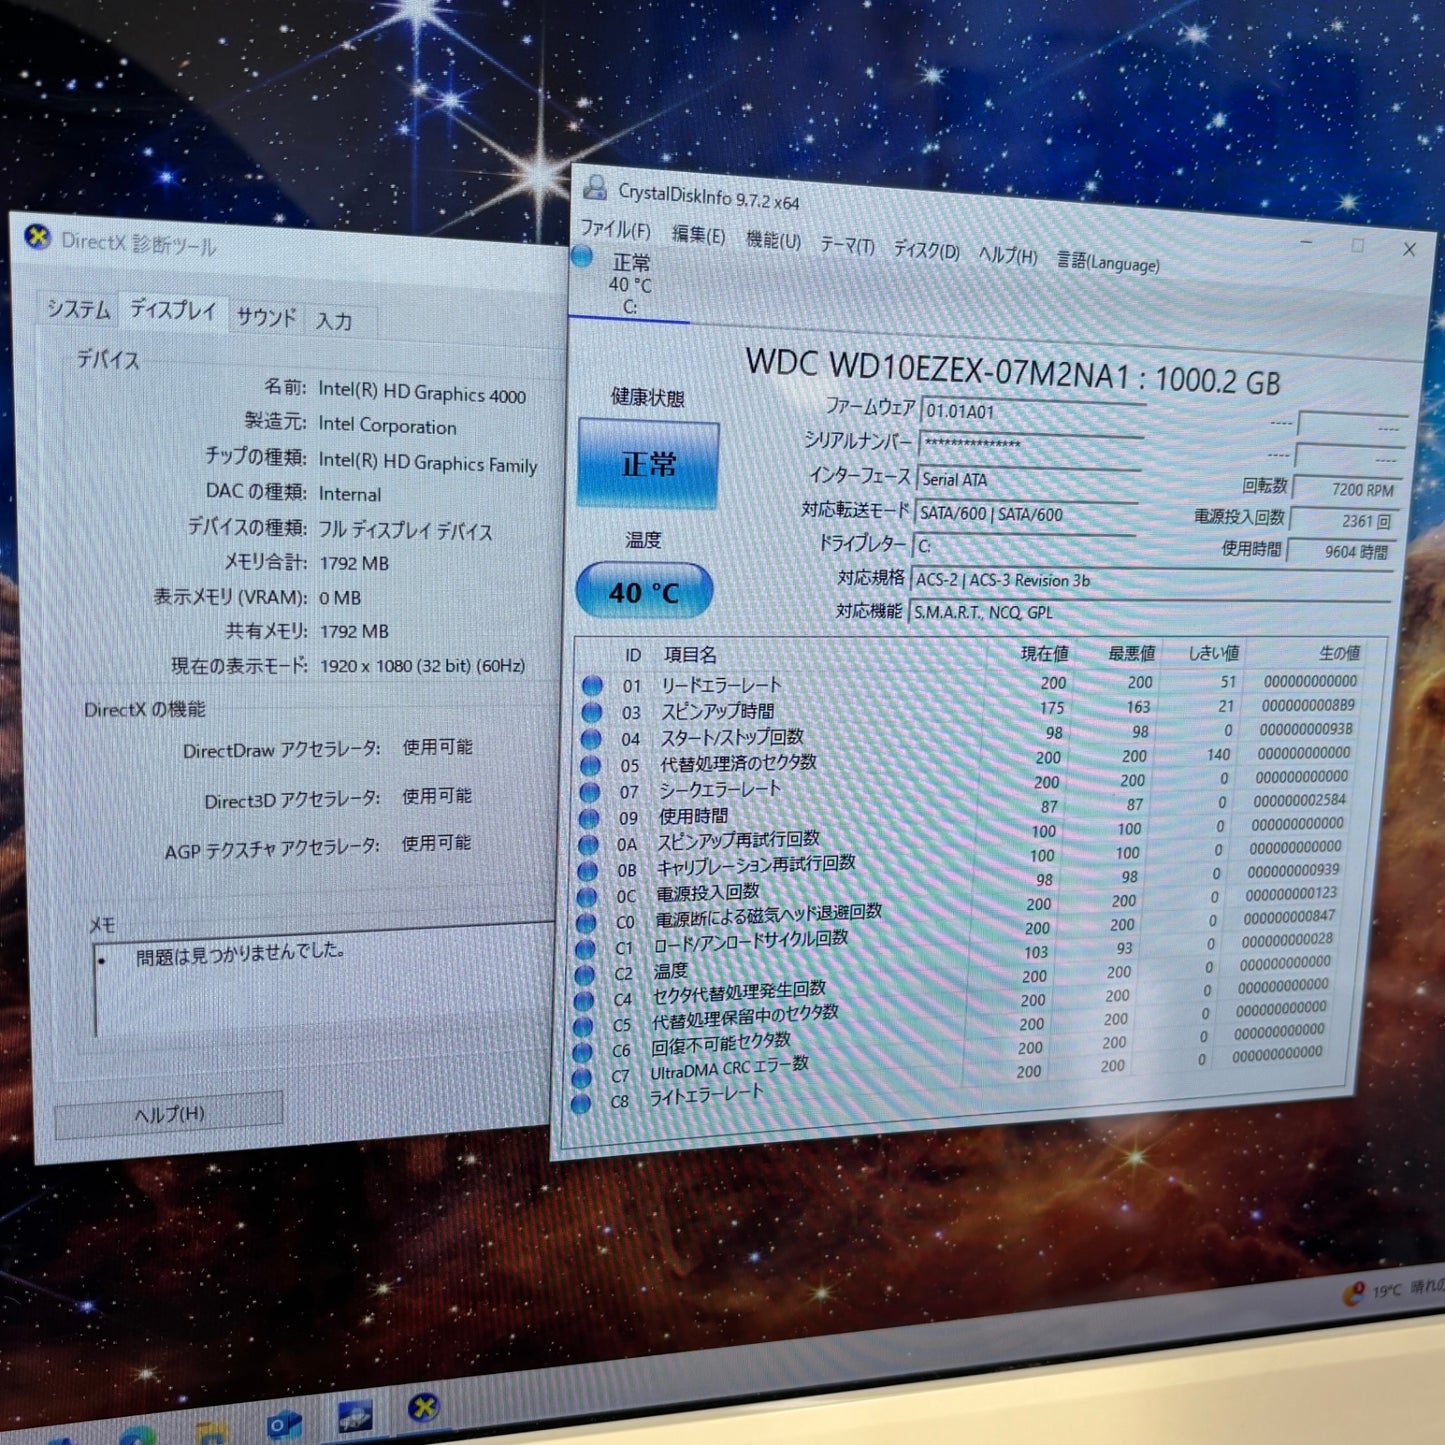Click the blue status circle above drive C:
The width and height of the screenshot is (1445, 1445).
[x=582, y=256]
